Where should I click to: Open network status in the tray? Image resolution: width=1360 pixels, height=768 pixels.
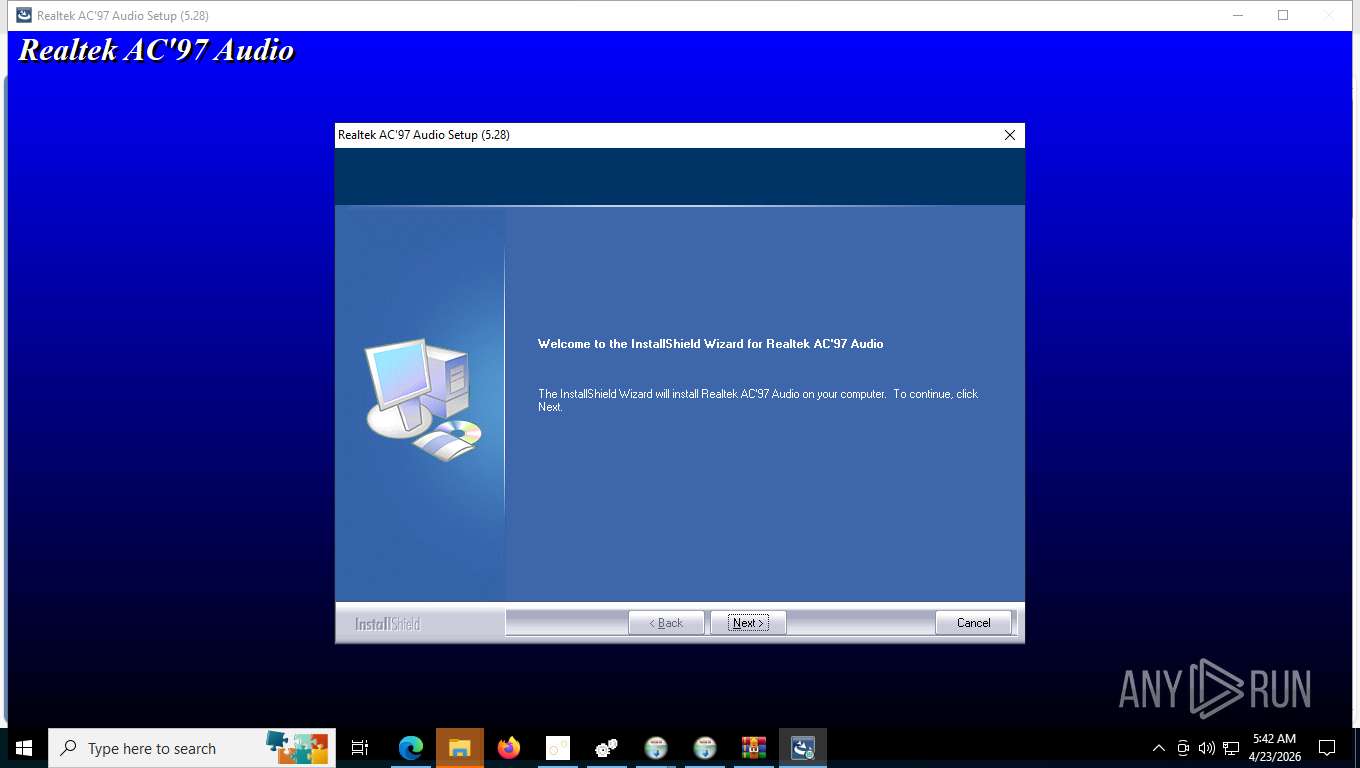tap(1231, 748)
